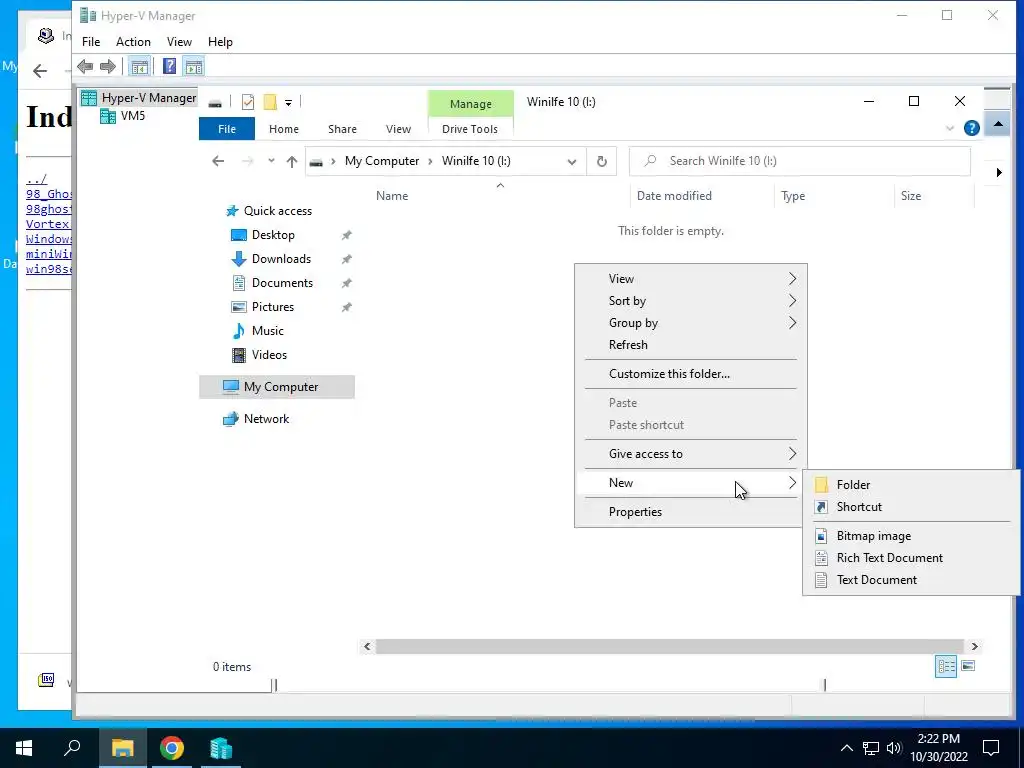Click Hyper-V Manager toolbar Back arrow
Screen dimensions: 1024x768
click(x=85, y=66)
